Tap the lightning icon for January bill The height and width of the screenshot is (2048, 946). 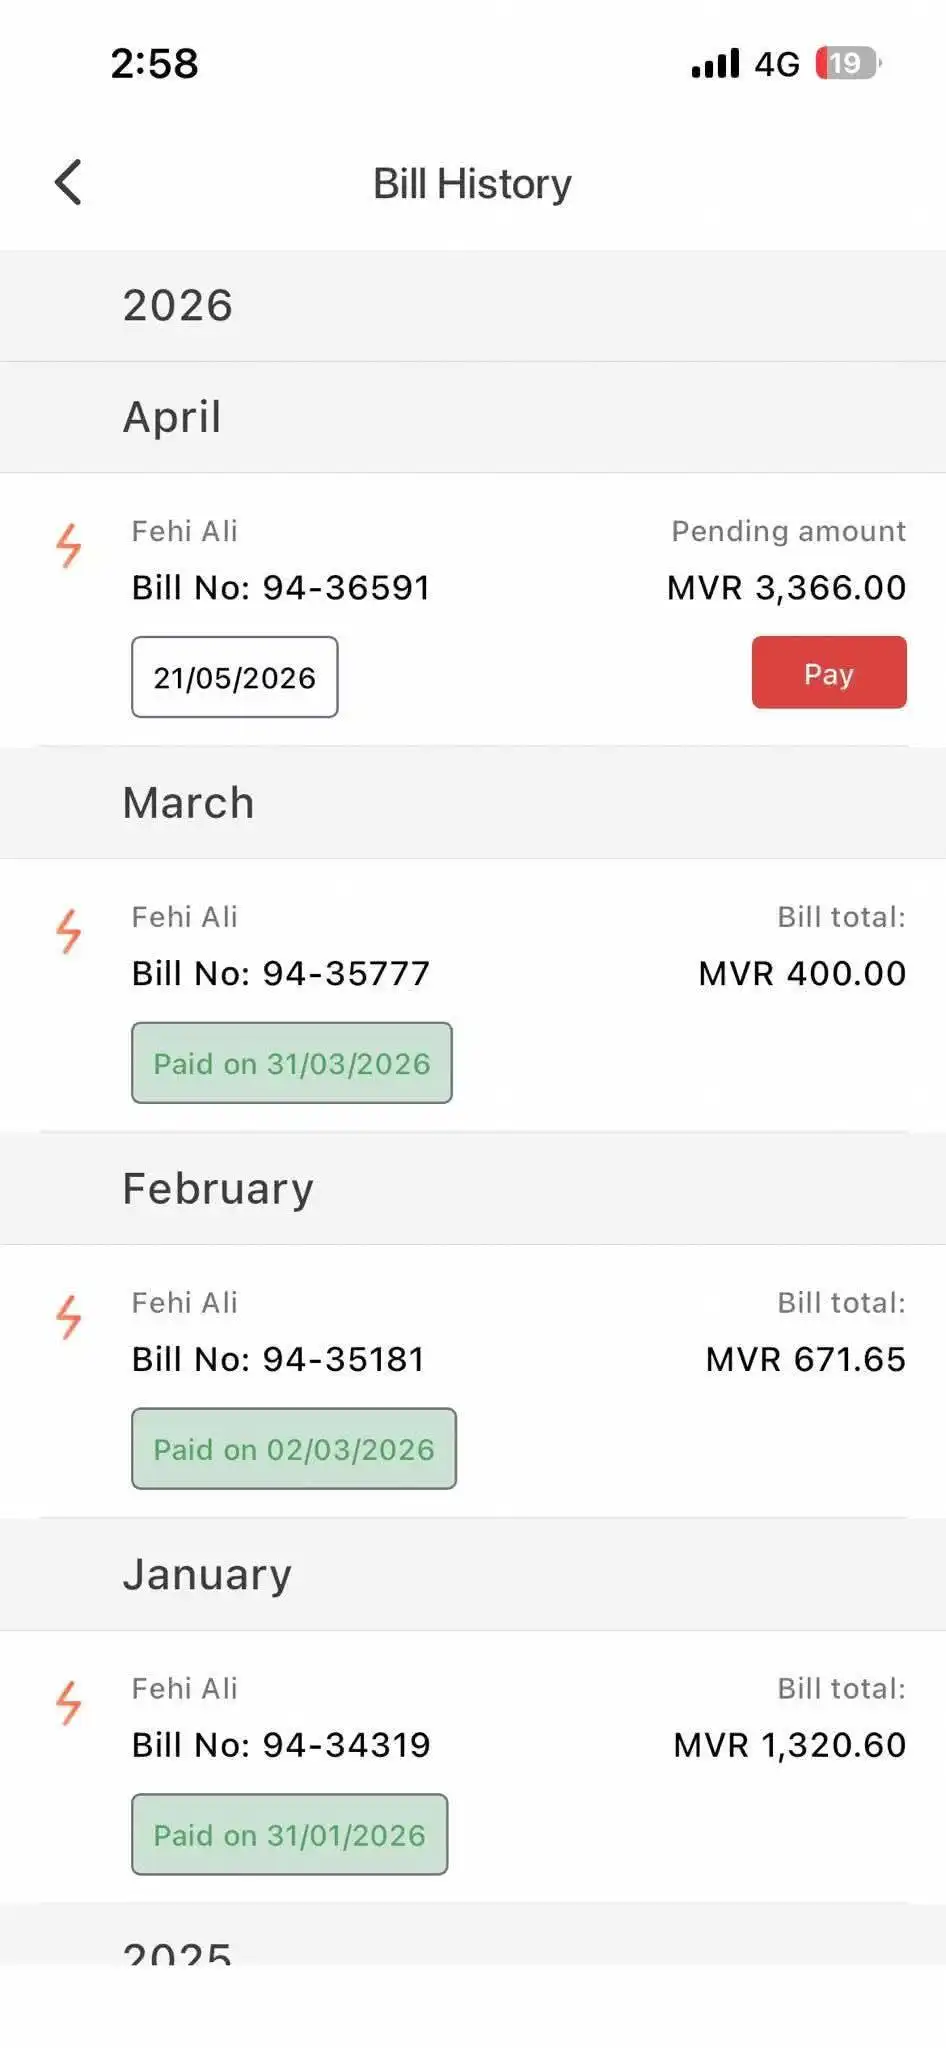coord(68,1703)
